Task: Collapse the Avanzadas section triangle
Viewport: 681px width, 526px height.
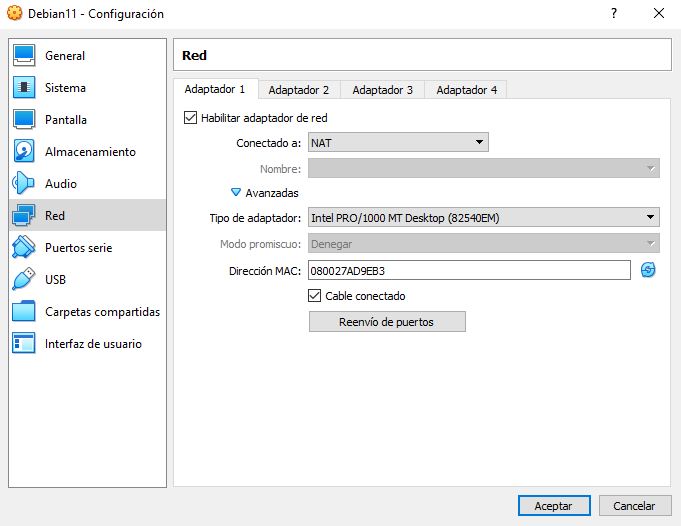Action: click(x=235, y=192)
